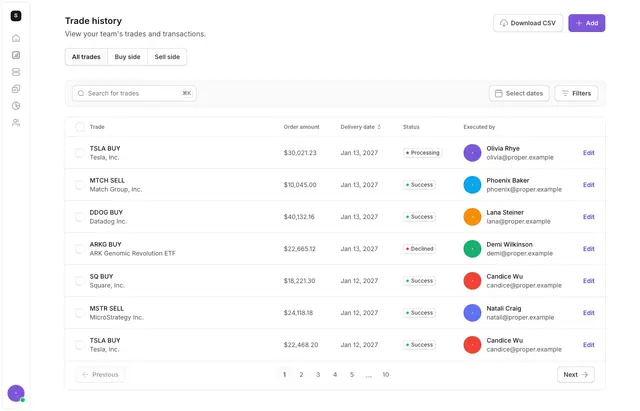640x411 pixels.
Task: Select the ARKG BUY row checkbox
Action: tap(80, 249)
